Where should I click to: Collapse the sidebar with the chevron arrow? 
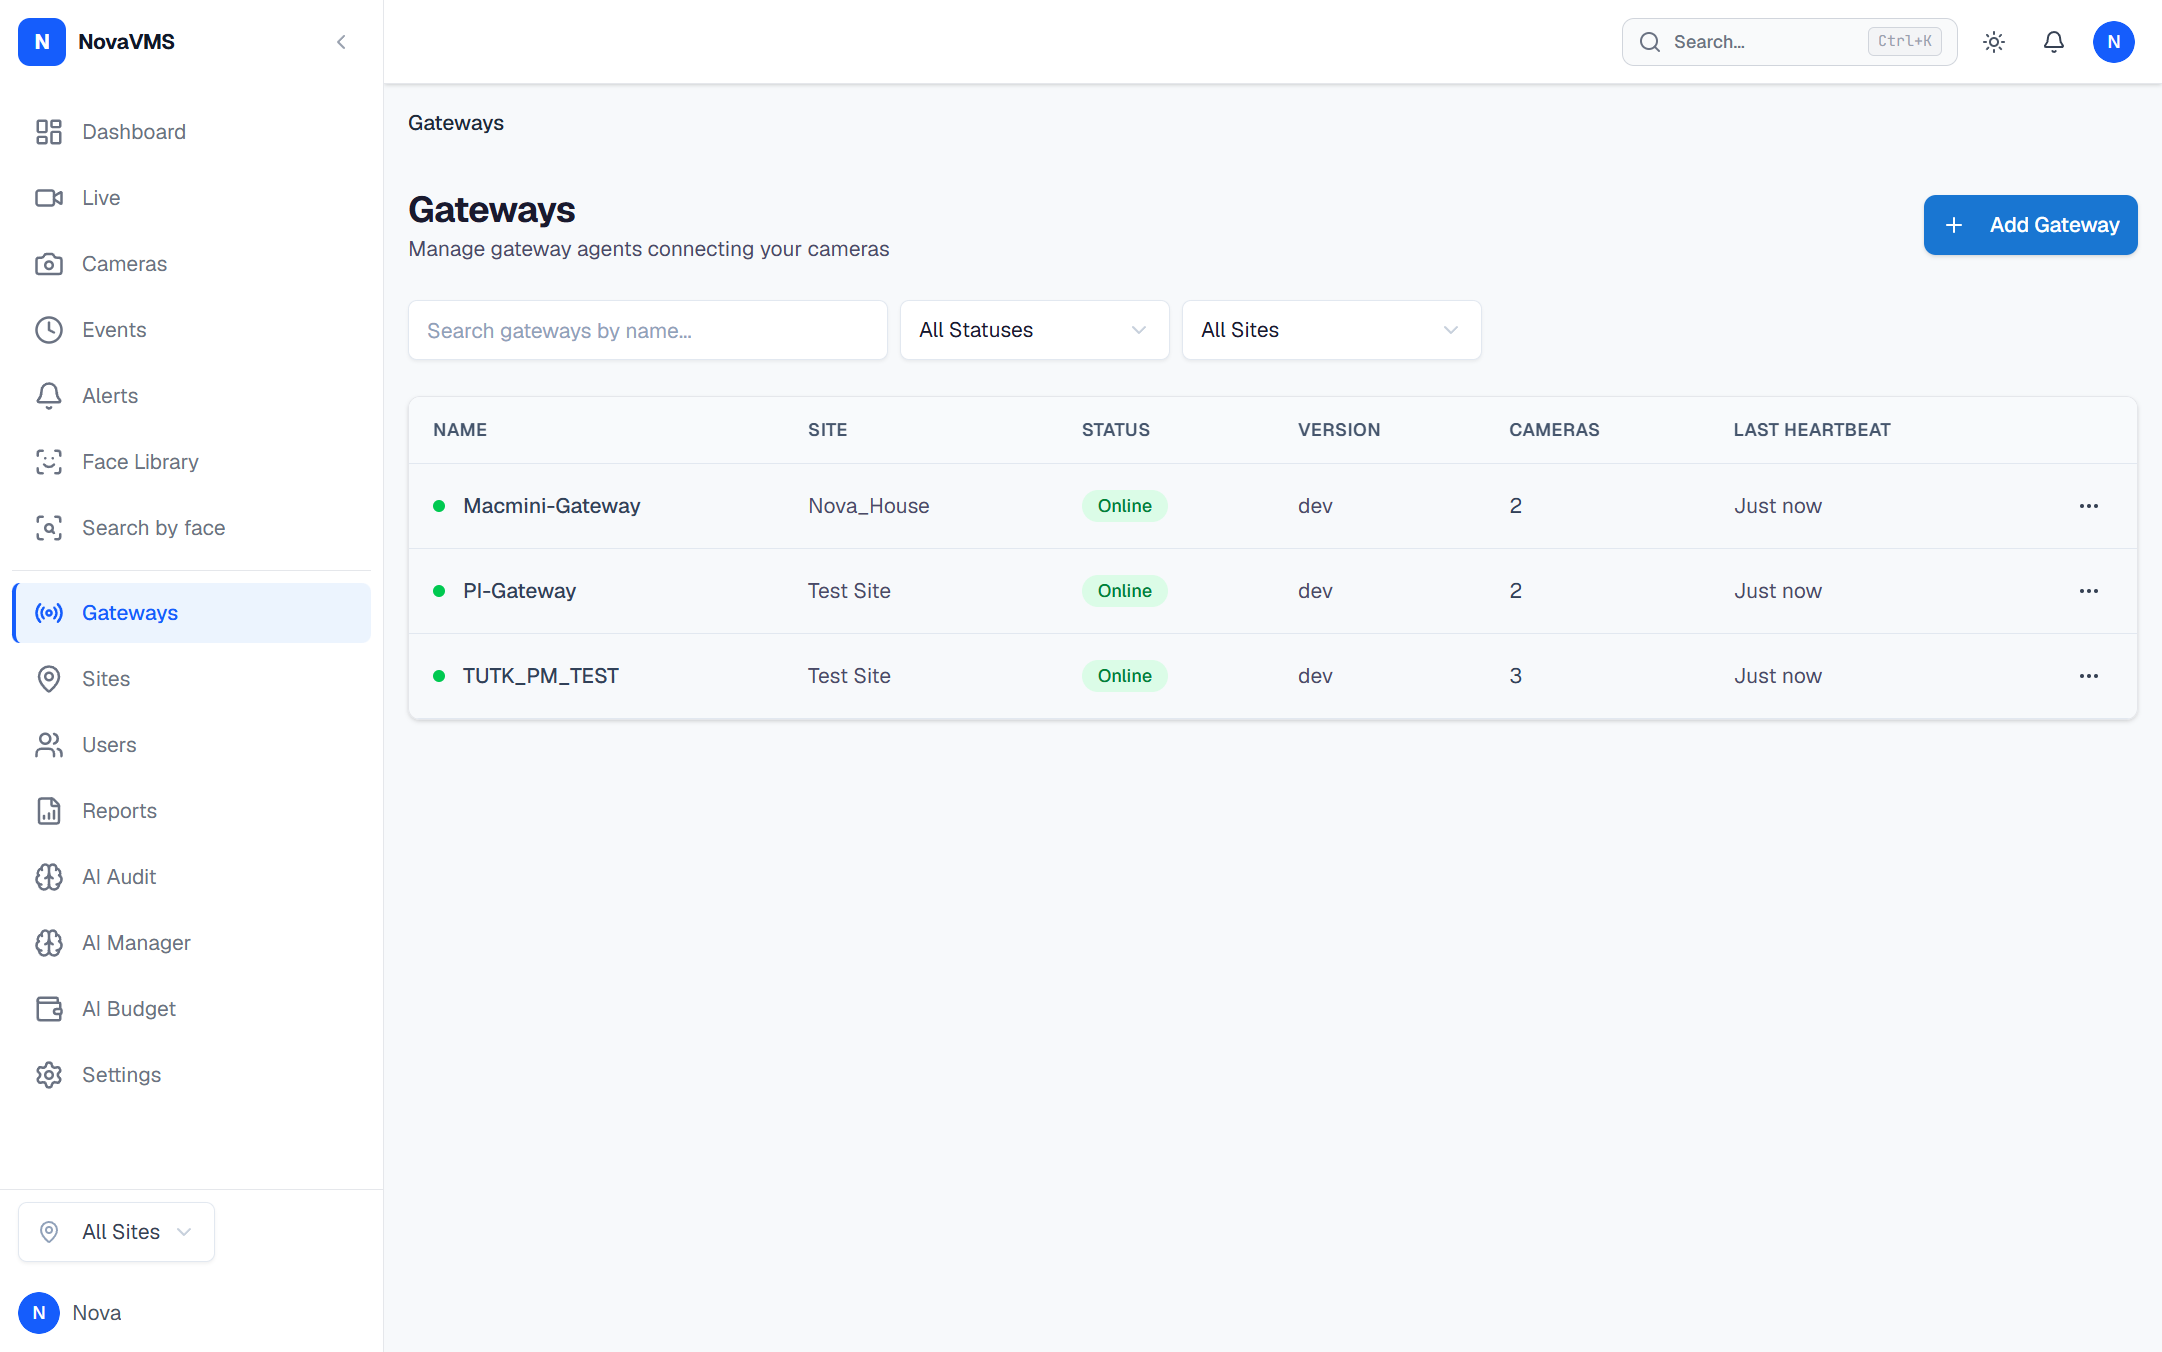341,42
